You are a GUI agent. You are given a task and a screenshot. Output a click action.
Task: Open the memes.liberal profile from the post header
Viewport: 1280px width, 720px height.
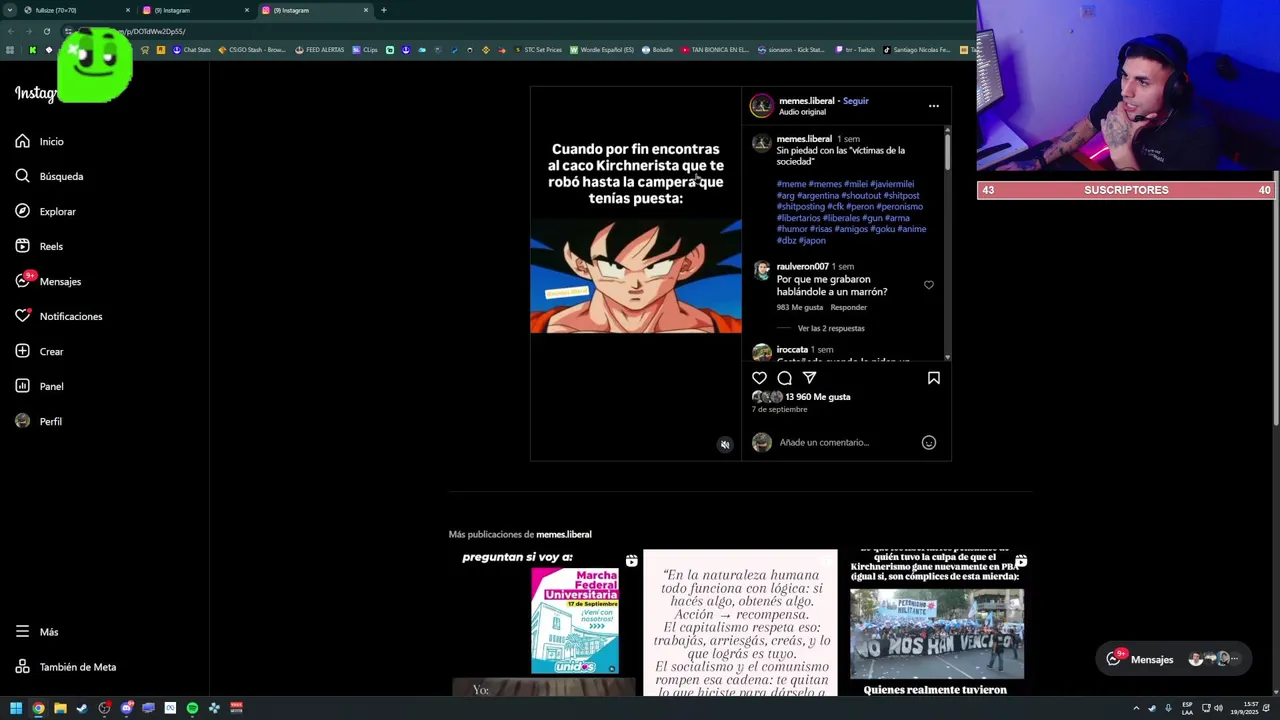tap(806, 101)
